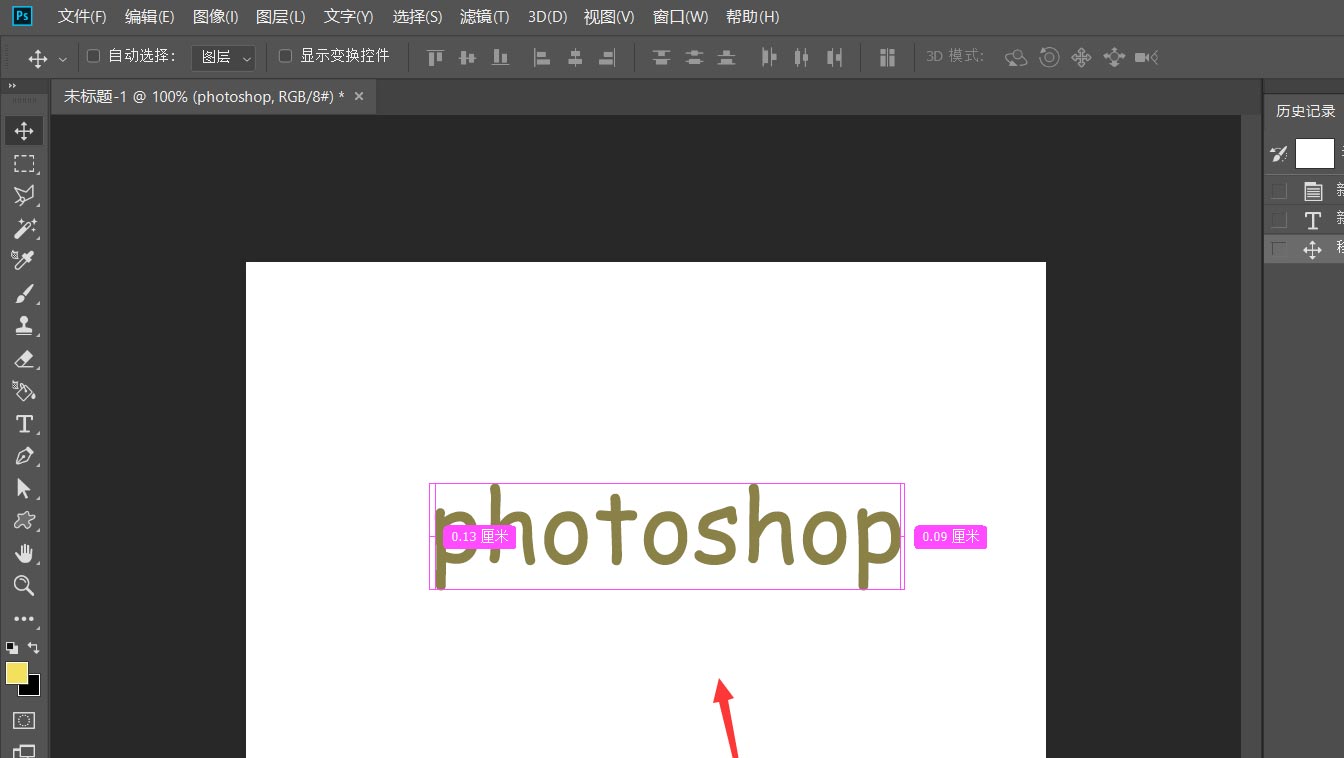
Task: Click the Auto-Align Layers icon
Action: pos(887,58)
